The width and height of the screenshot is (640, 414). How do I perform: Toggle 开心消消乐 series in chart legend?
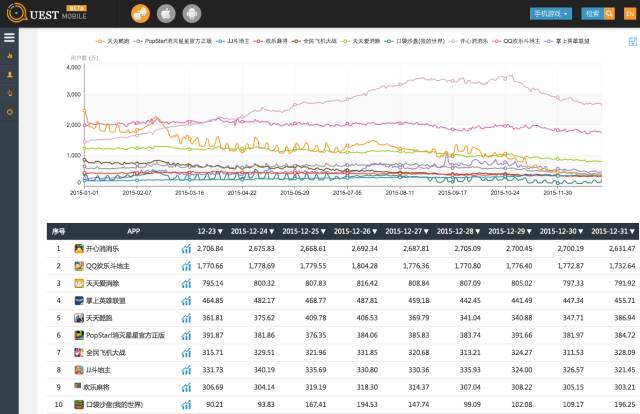point(469,41)
